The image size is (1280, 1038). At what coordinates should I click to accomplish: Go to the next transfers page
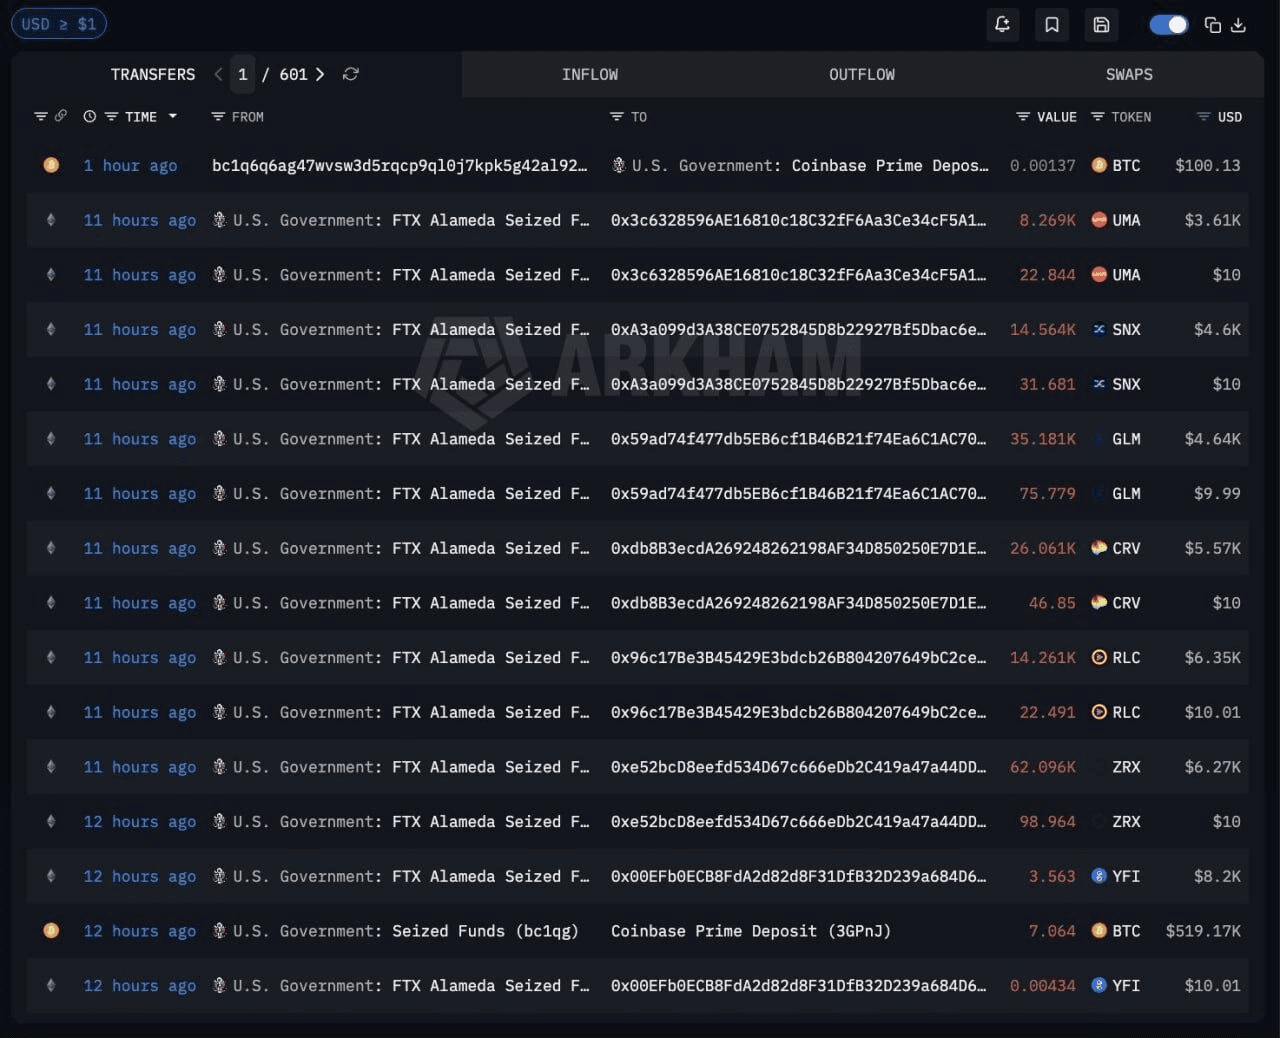[x=320, y=74]
